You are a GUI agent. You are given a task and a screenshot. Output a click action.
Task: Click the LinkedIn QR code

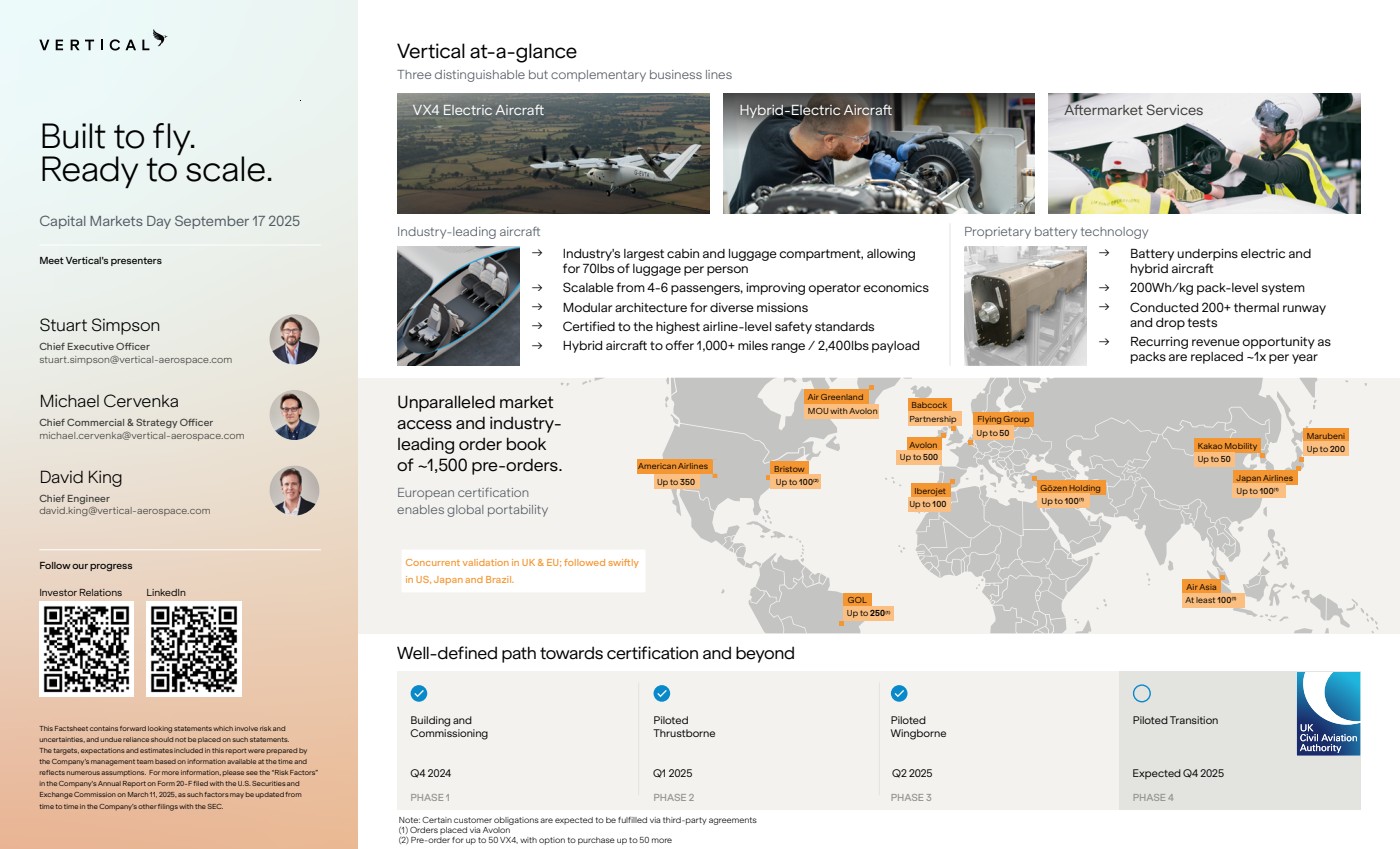coord(194,648)
